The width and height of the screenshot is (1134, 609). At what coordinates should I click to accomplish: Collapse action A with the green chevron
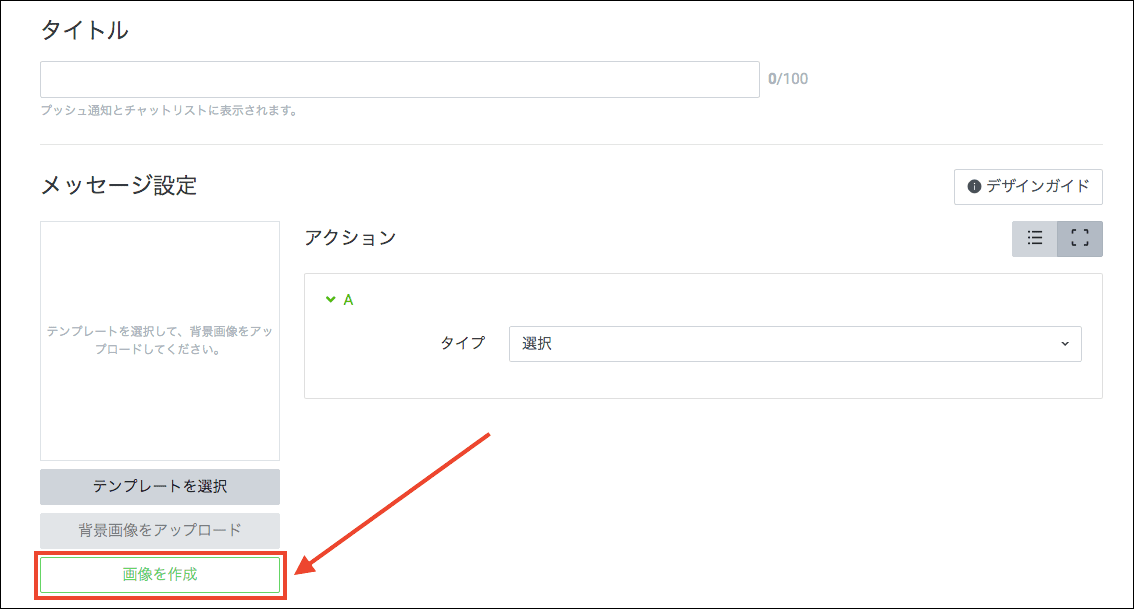click(330, 299)
